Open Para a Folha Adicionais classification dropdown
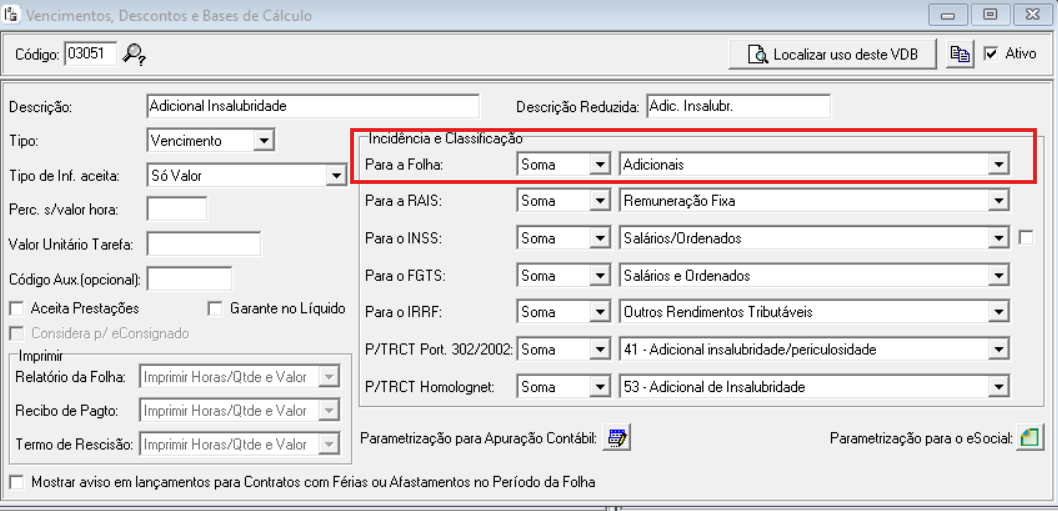 (x=997, y=165)
